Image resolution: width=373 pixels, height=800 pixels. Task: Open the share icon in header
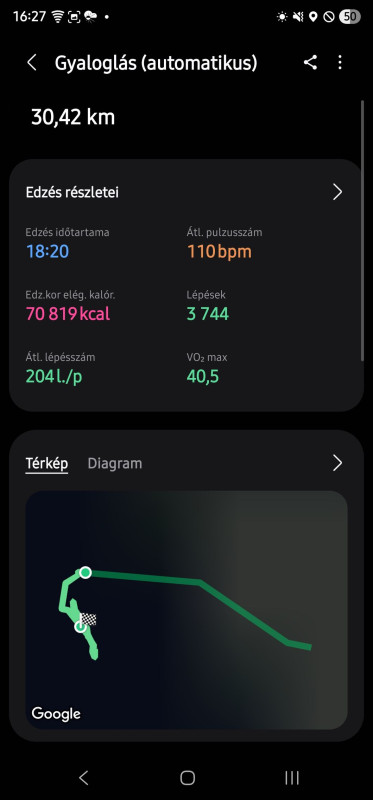click(x=310, y=63)
